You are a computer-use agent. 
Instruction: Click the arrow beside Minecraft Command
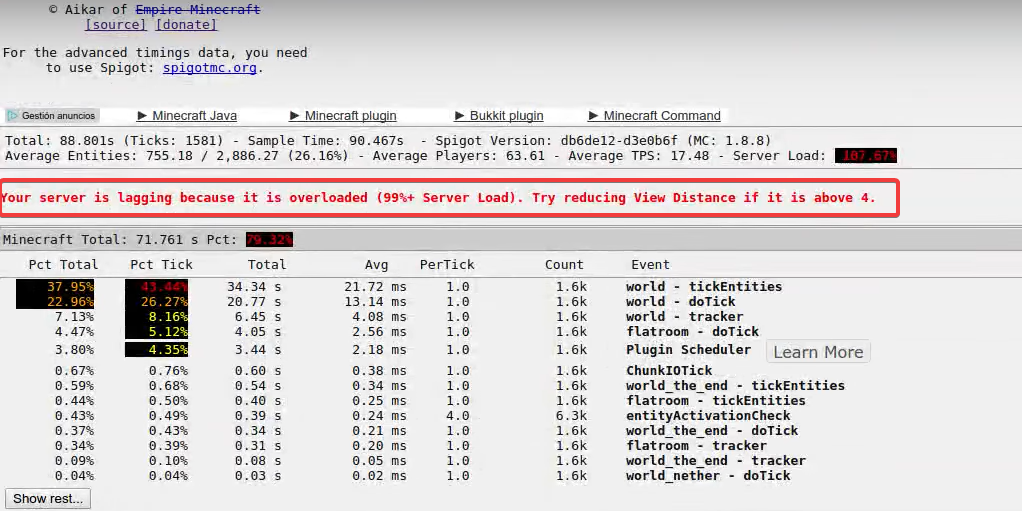[x=594, y=116]
